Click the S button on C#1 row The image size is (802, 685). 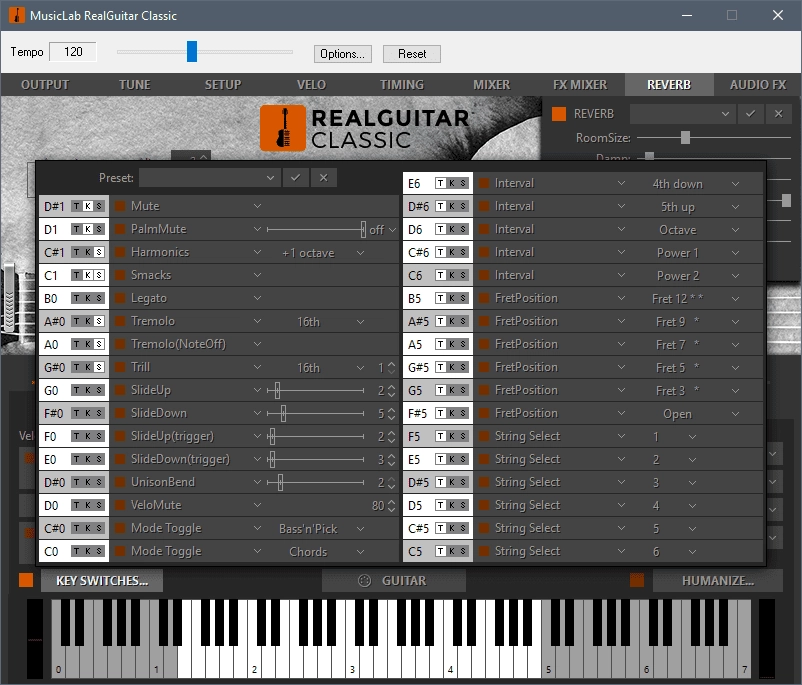click(x=99, y=252)
